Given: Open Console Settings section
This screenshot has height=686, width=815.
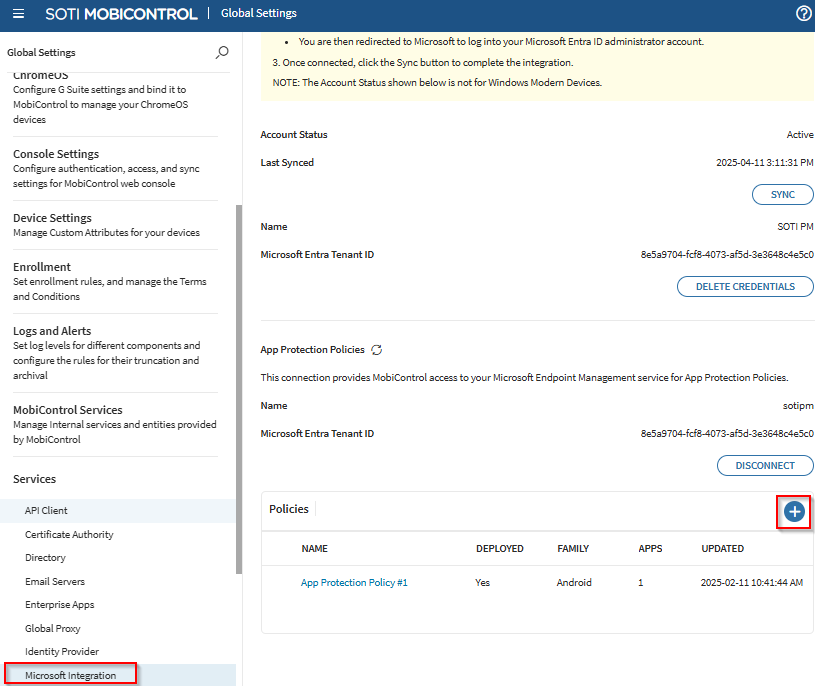Looking at the screenshot, I should coord(56,154).
